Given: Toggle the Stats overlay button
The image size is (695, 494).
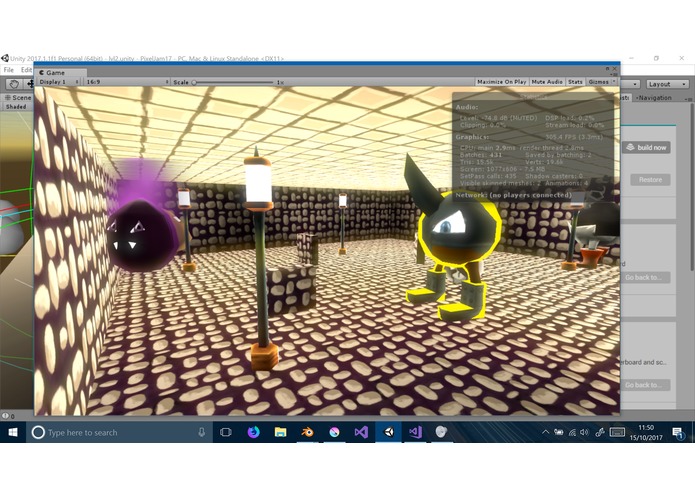Looking at the screenshot, I should 575,82.
